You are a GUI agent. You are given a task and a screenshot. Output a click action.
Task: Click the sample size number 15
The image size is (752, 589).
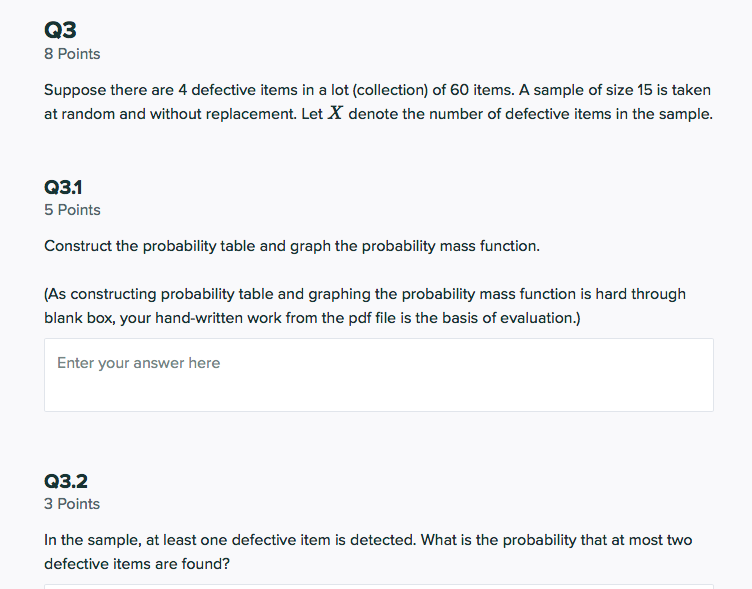point(645,90)
